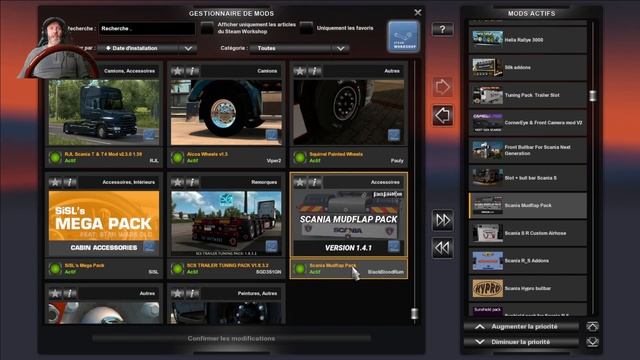Click the R.ä. Scania T truck thumbnail
Image resolution: width=640 pixels, height=360 pixels.
click(x=104, y=112)
